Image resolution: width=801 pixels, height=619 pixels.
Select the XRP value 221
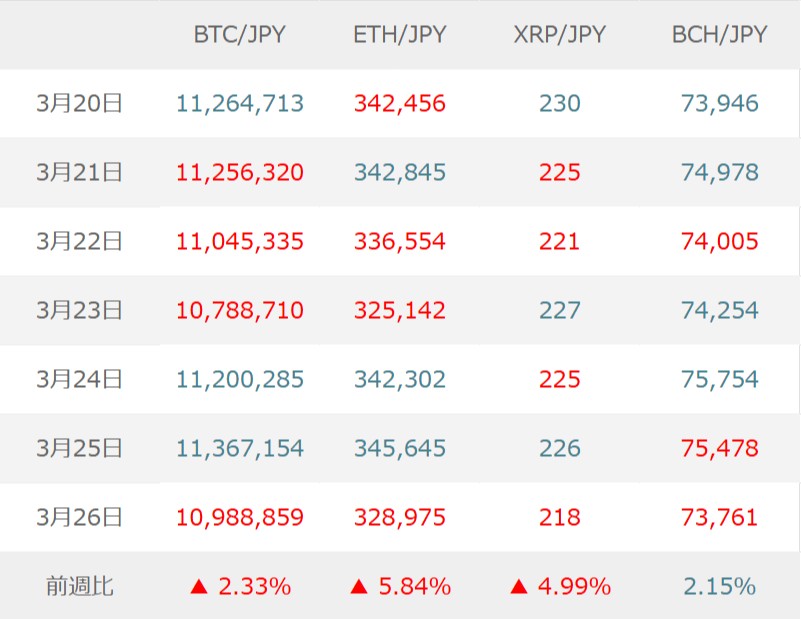(x=560, y=241)
